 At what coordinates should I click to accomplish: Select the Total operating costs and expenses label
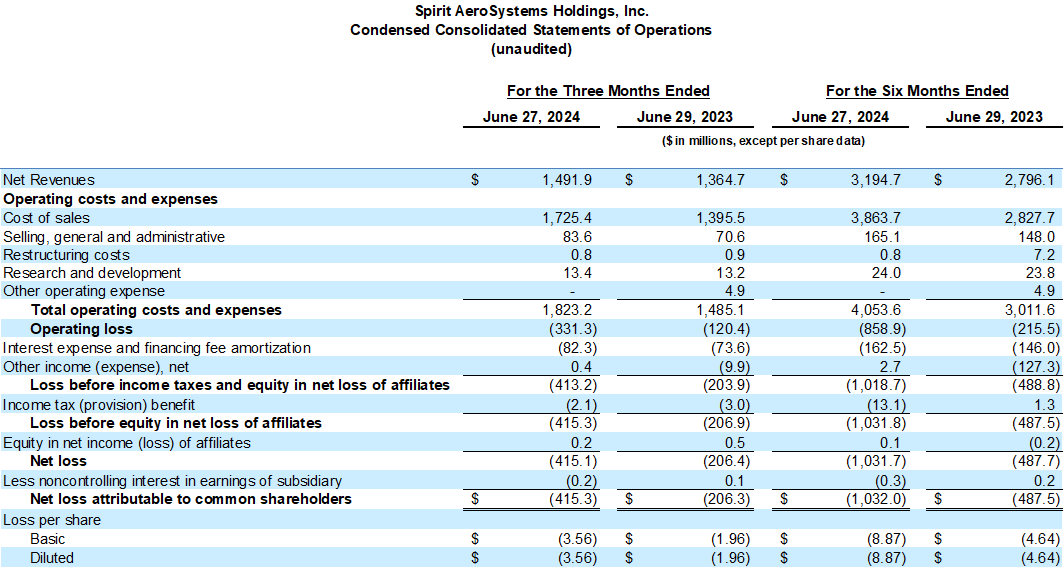pyautogui.click(x=156, y=310)
